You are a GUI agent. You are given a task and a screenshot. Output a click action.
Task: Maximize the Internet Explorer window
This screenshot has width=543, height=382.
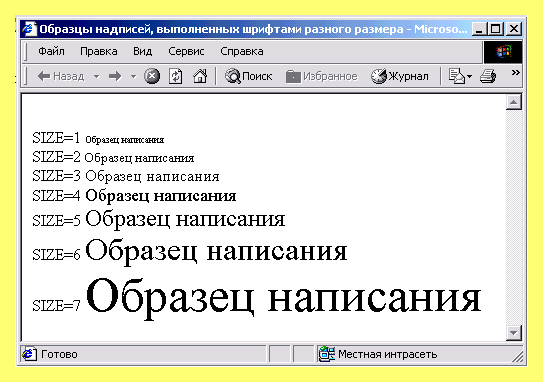496,29
